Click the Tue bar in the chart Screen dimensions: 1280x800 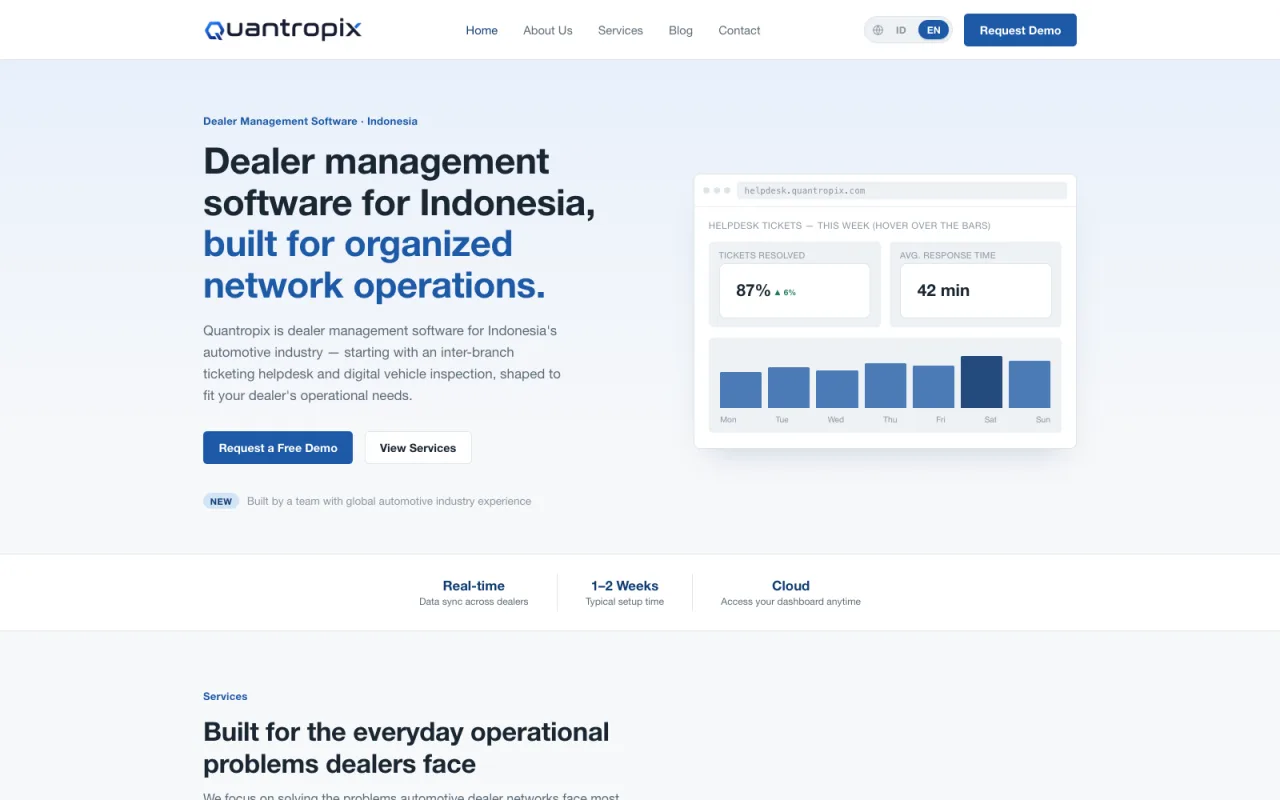click(x=789, y=387)
